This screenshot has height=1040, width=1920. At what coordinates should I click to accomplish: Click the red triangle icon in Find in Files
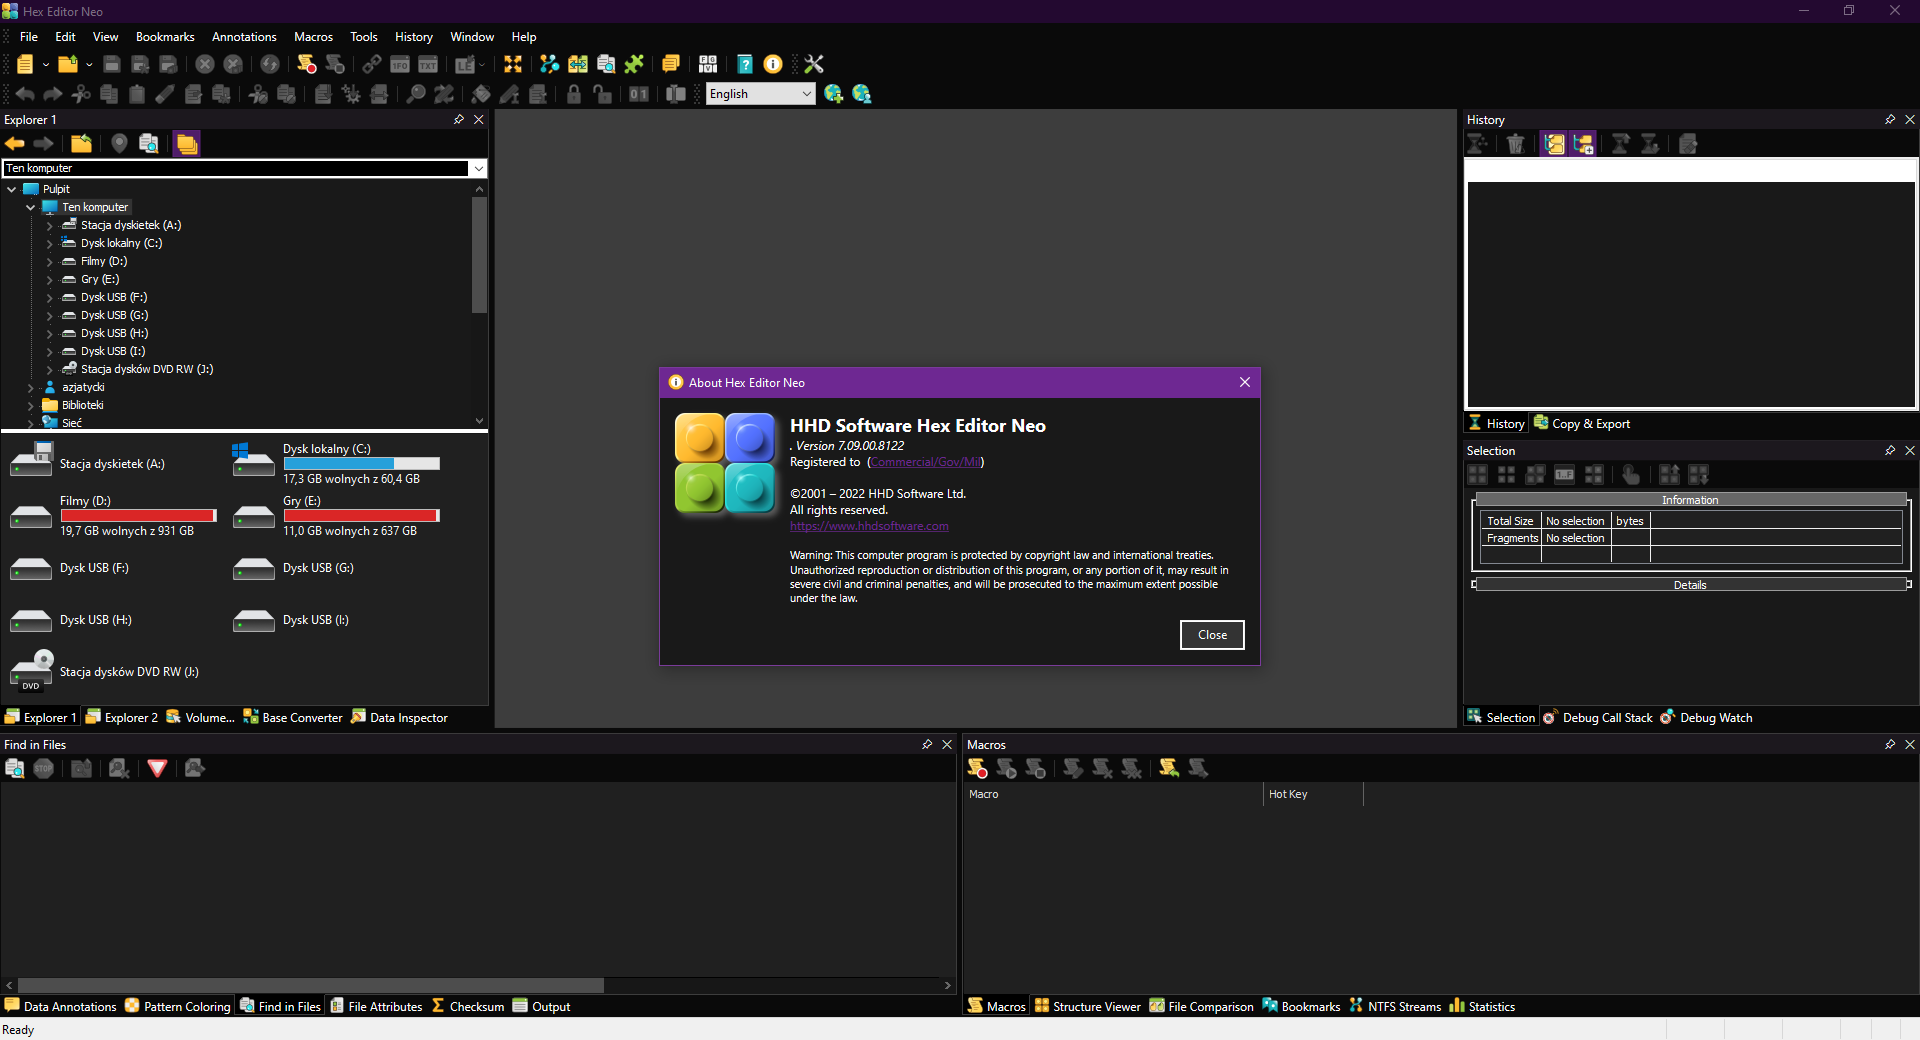pyautogui.click(x=157, y=768)
